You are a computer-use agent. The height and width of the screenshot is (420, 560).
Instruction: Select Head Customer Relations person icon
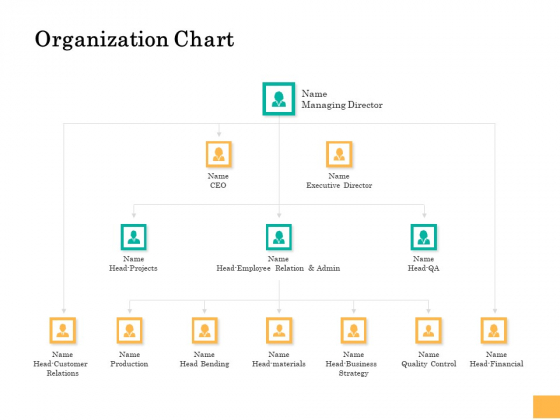click(x=62, y=330)
